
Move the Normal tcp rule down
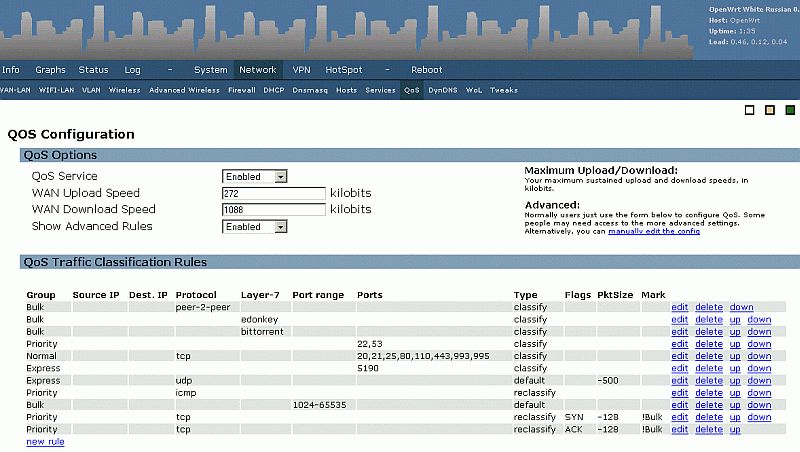coord(759,356)
